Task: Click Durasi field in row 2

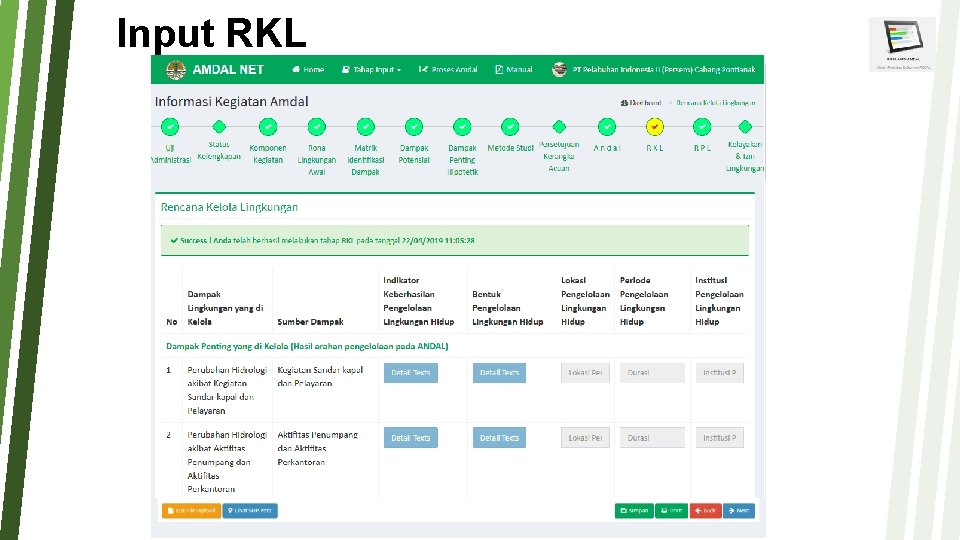Action: [652, 438]
